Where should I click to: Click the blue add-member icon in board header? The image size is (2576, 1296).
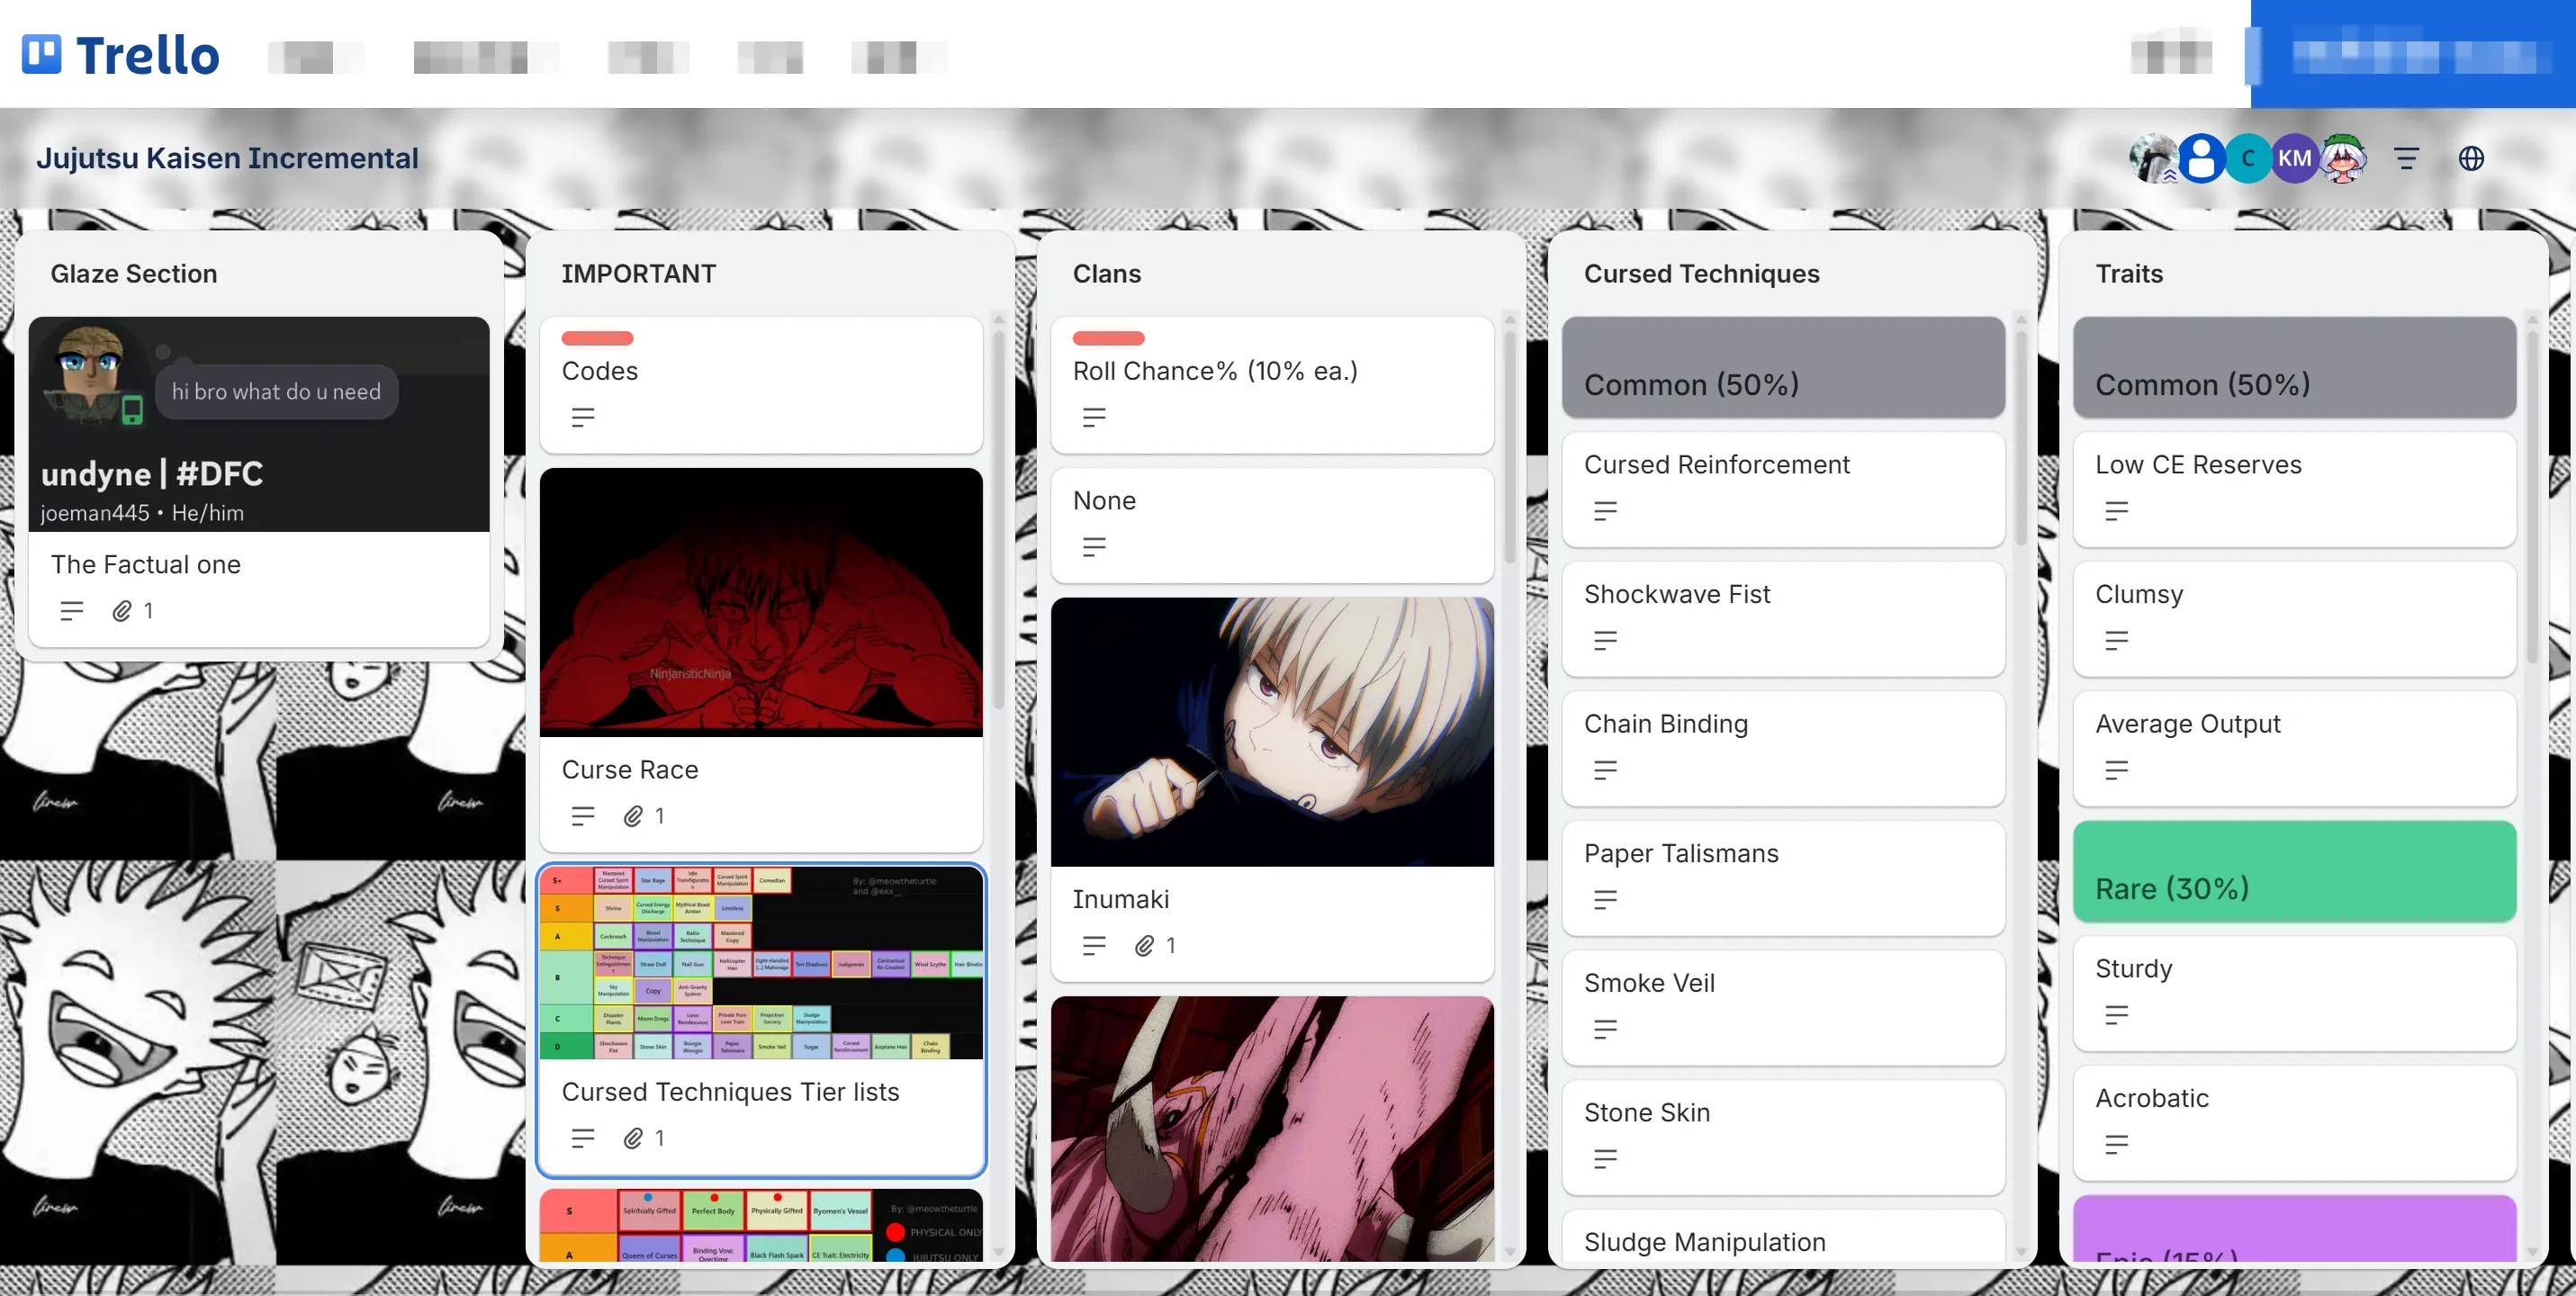click(x=2200, y=158)
